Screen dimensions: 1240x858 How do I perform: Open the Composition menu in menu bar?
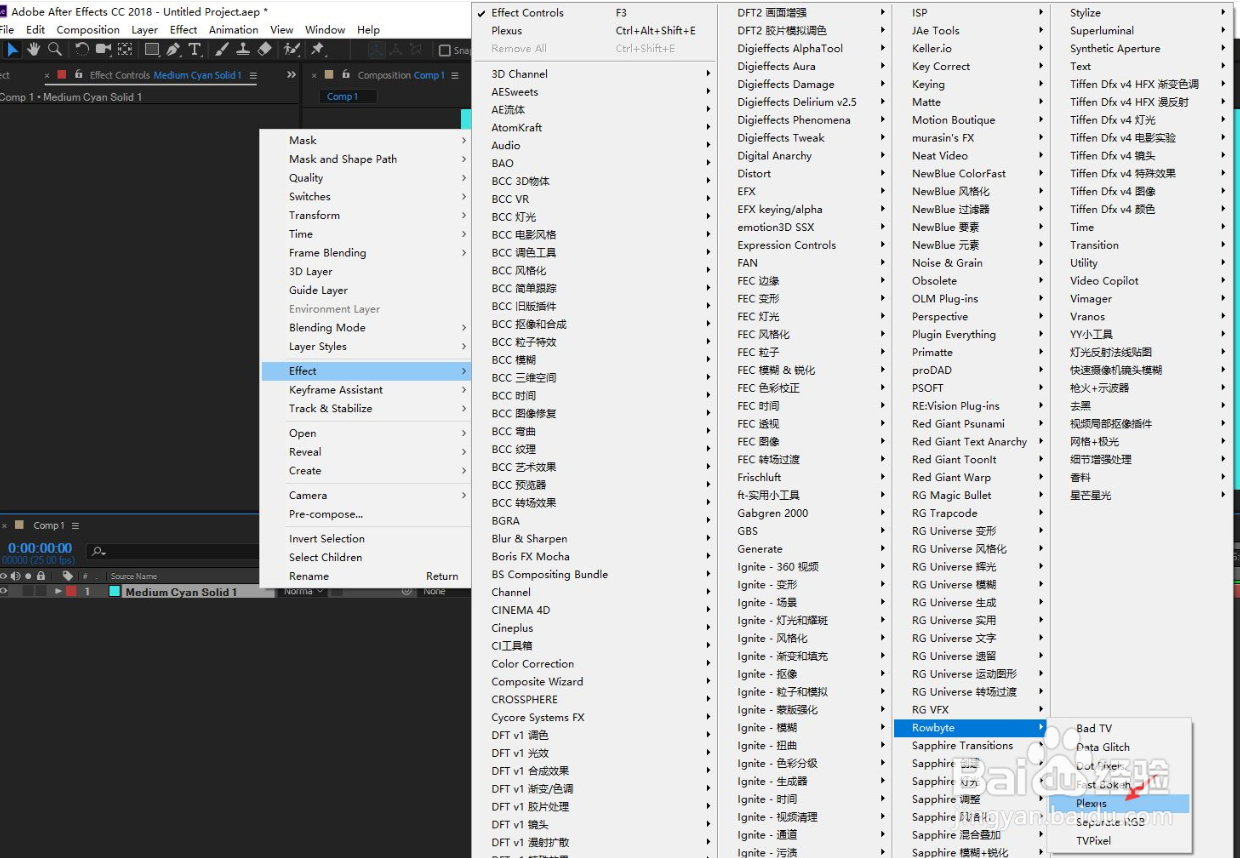coord(88,30)
